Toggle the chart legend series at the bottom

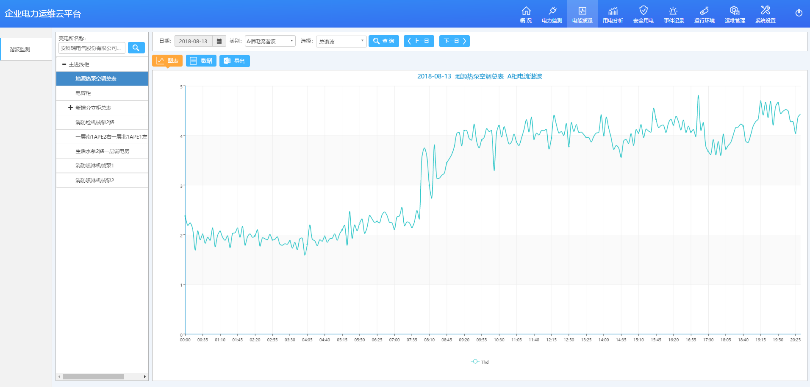coord(480,362)
